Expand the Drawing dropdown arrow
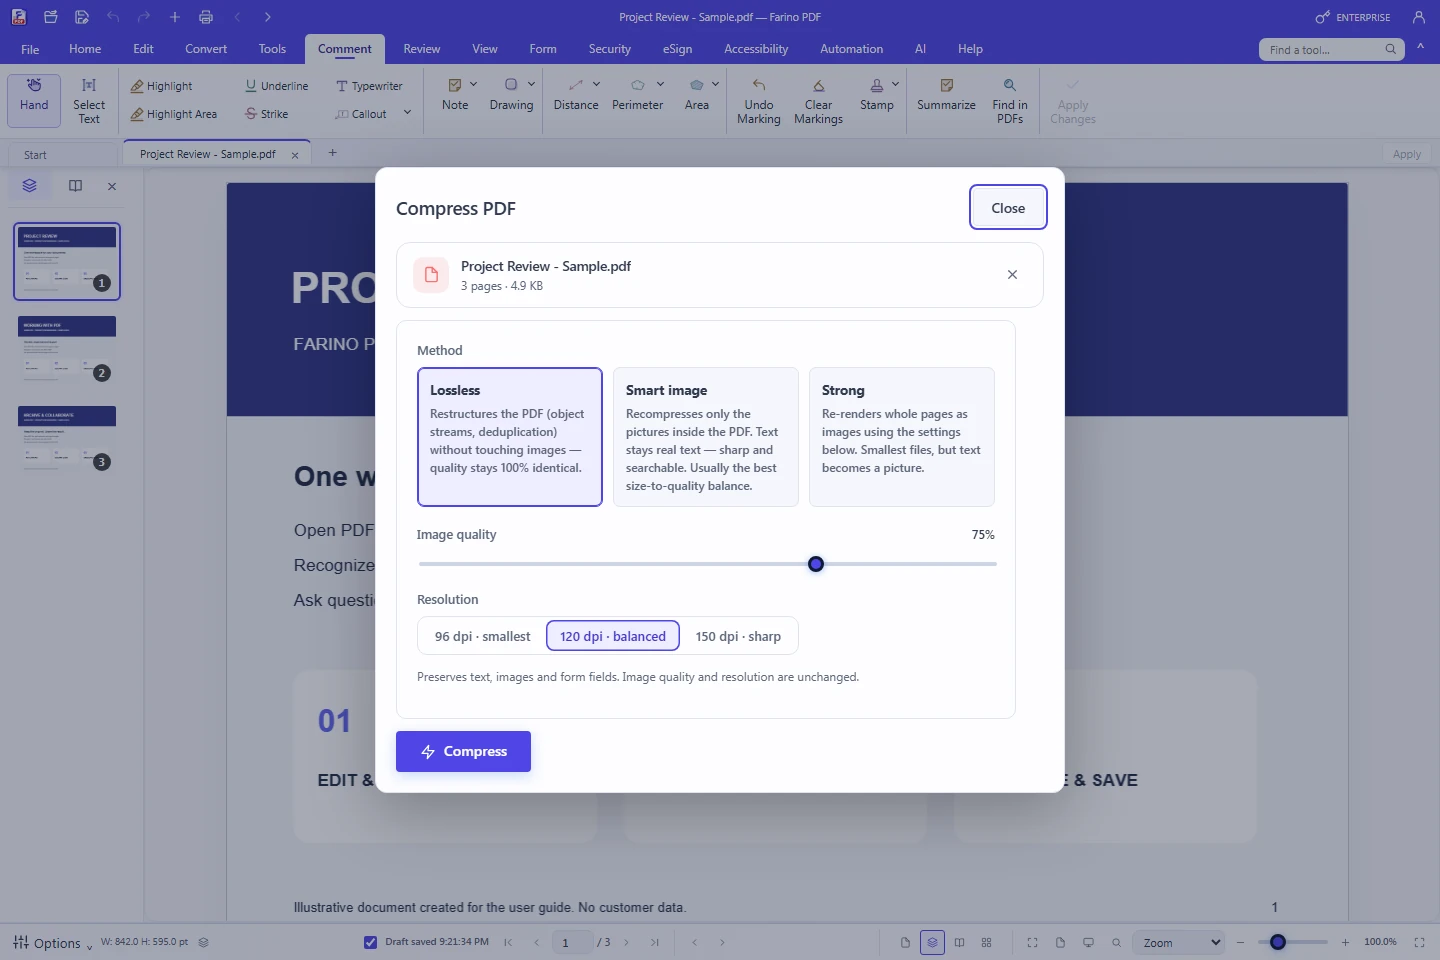The image size is (1440, 960). (x=532, y=84)
